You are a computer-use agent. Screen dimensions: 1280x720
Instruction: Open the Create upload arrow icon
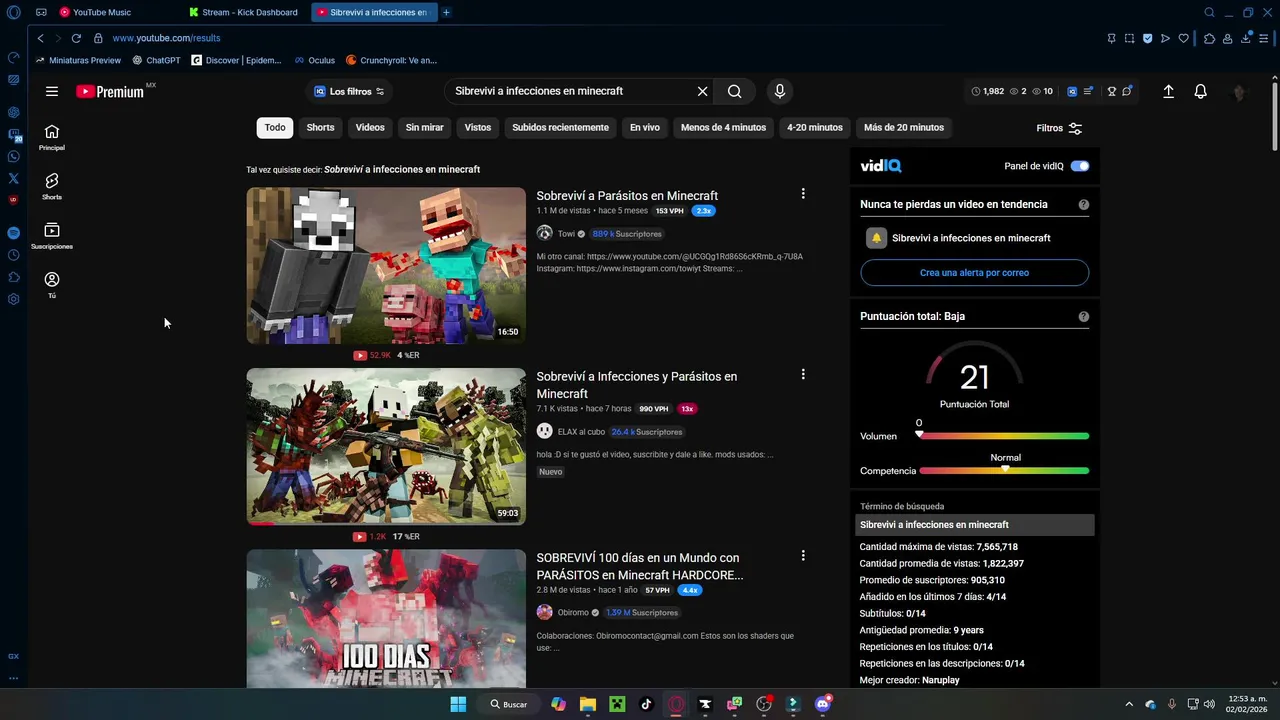pos(1168,91)
